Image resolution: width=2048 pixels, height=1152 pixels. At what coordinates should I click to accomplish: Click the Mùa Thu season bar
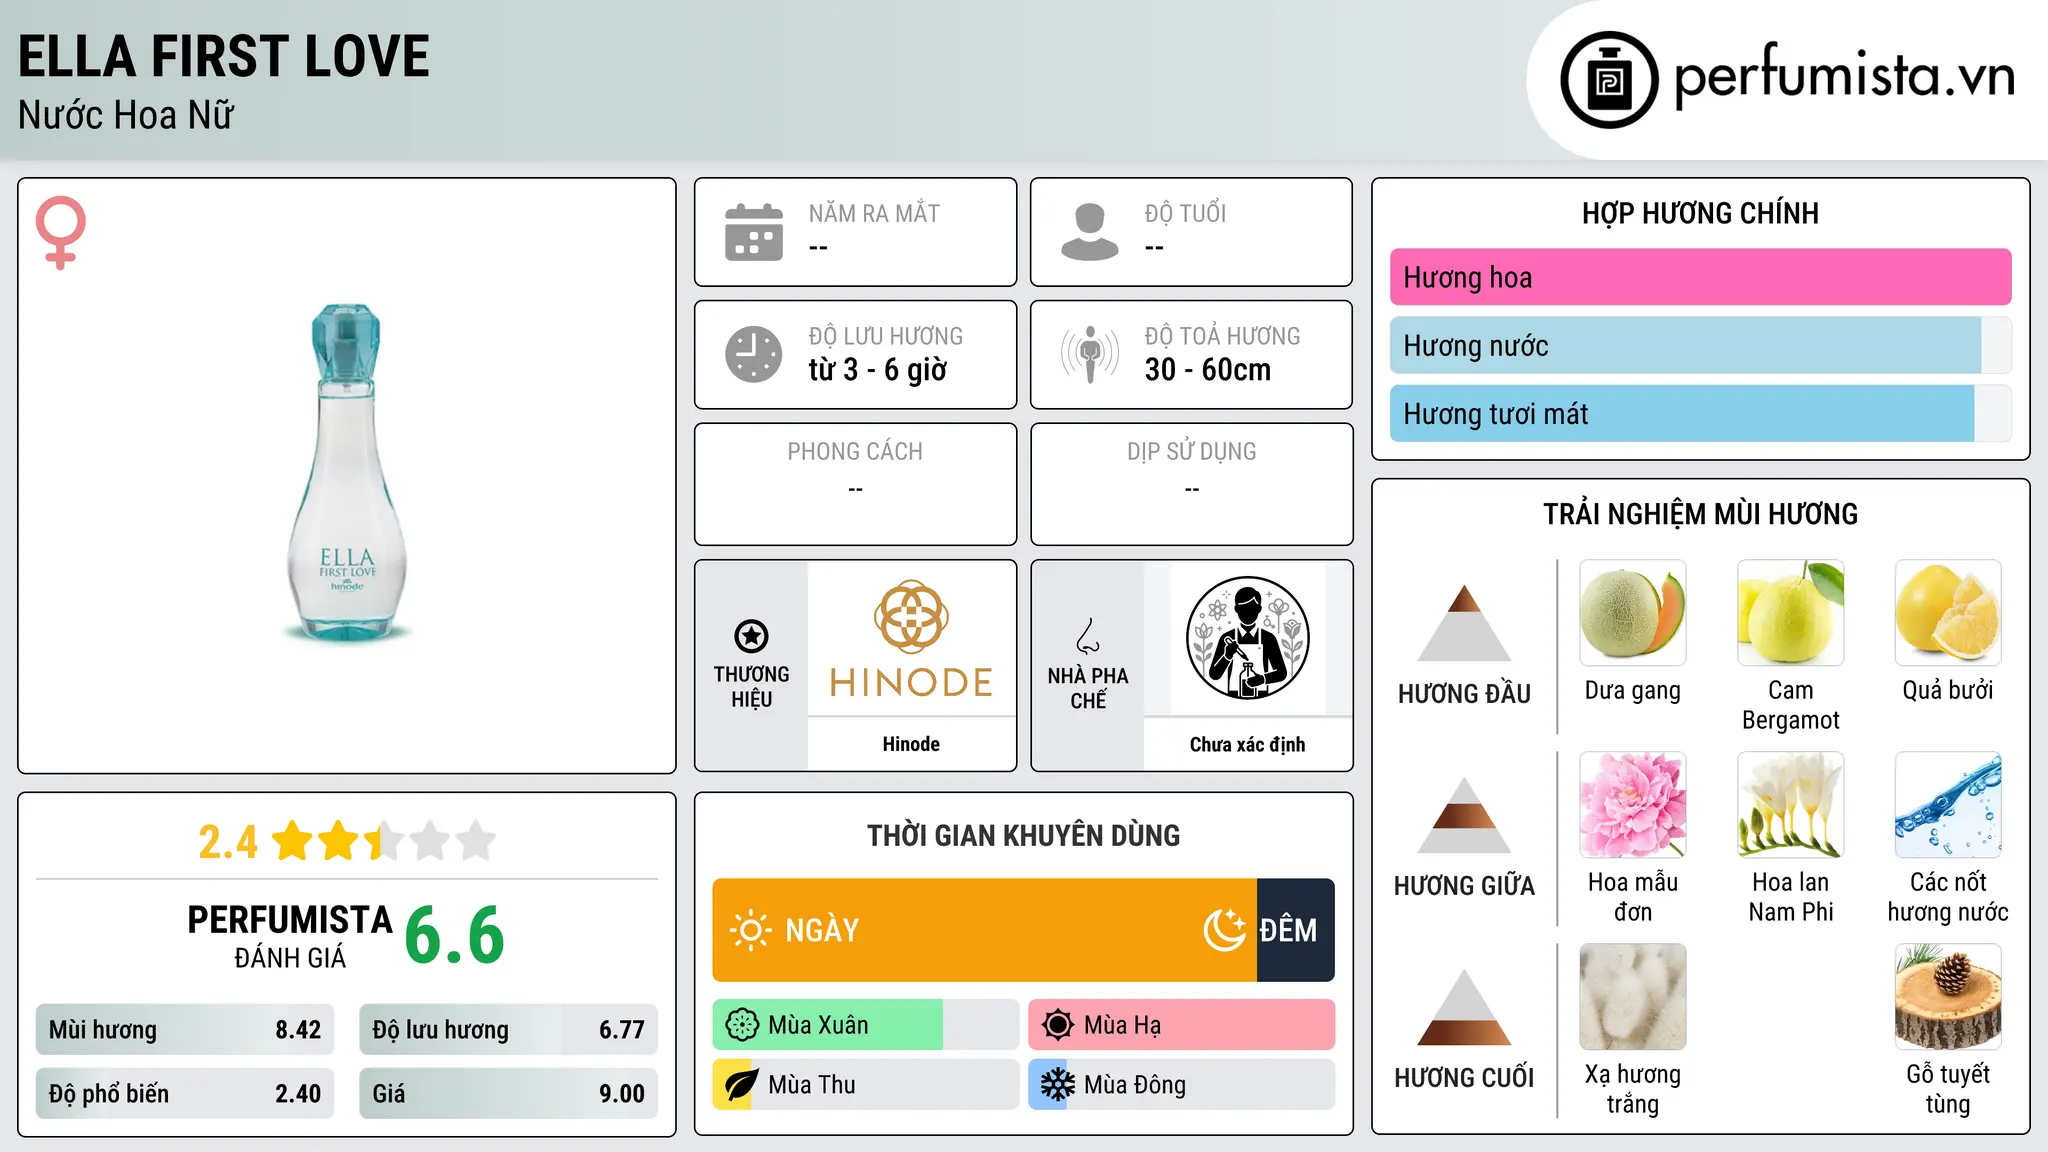[x=866, y=1085]
